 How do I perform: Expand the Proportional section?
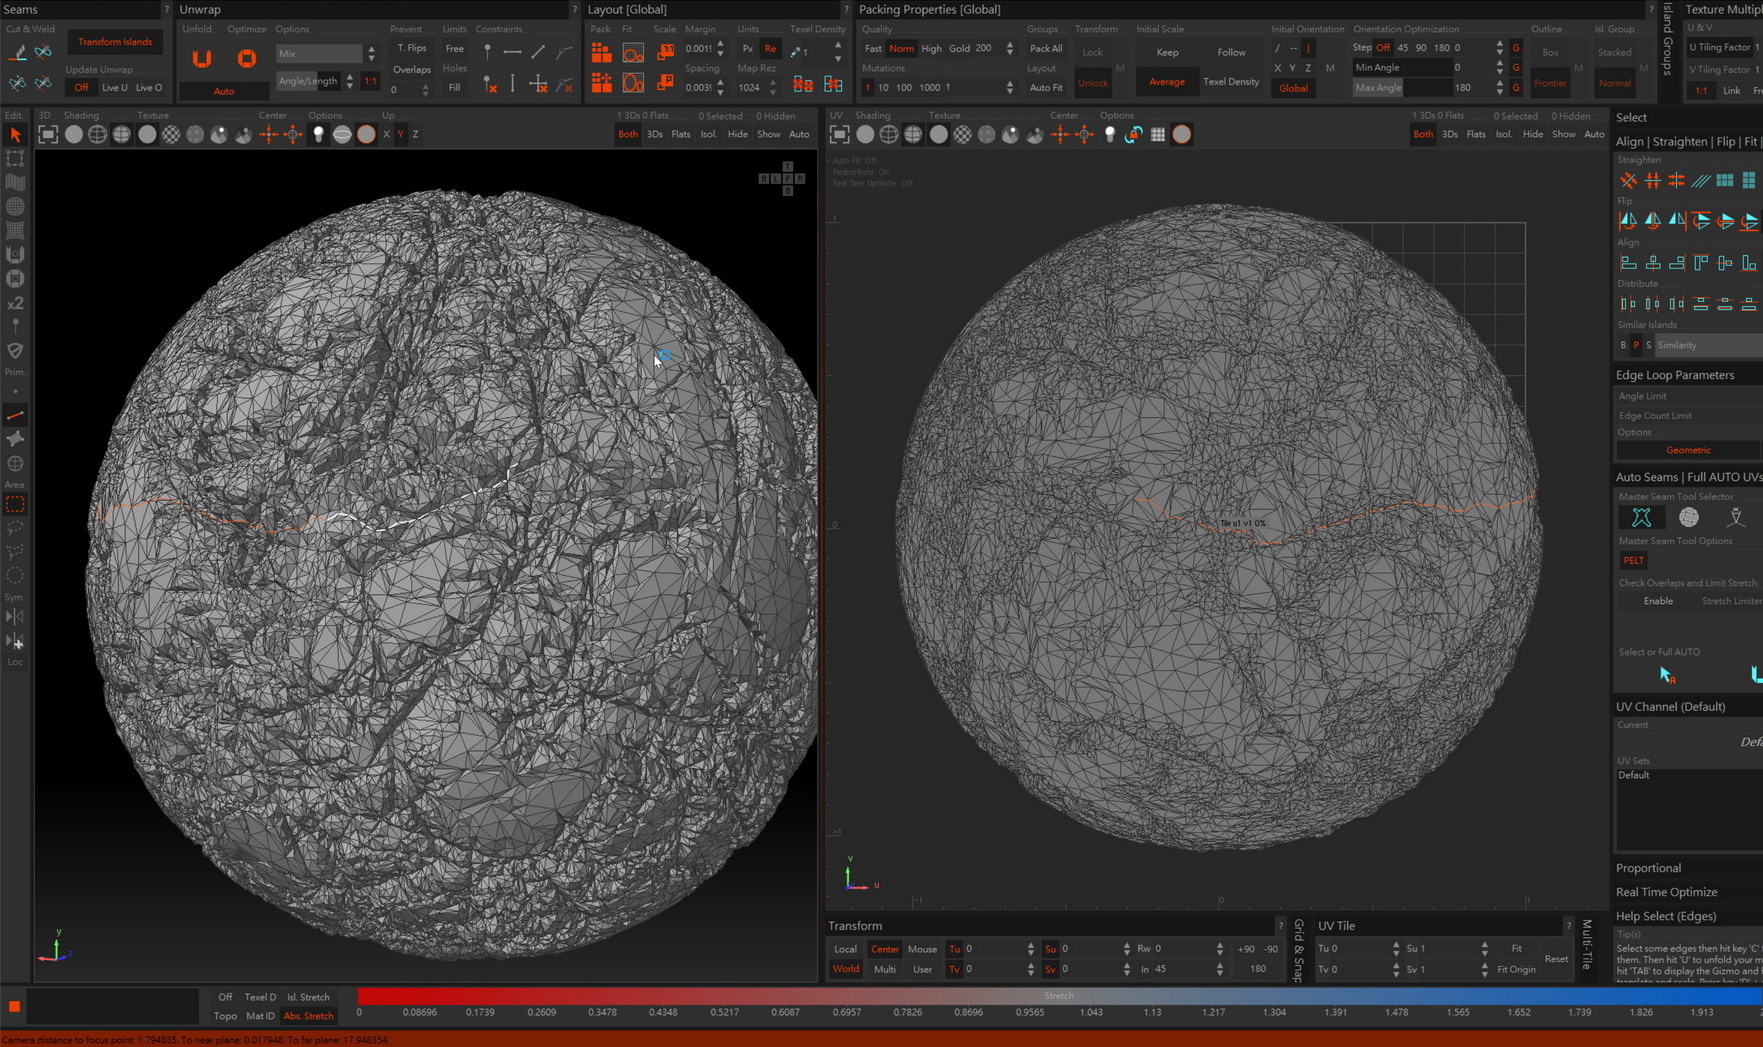click(1648, 868)
